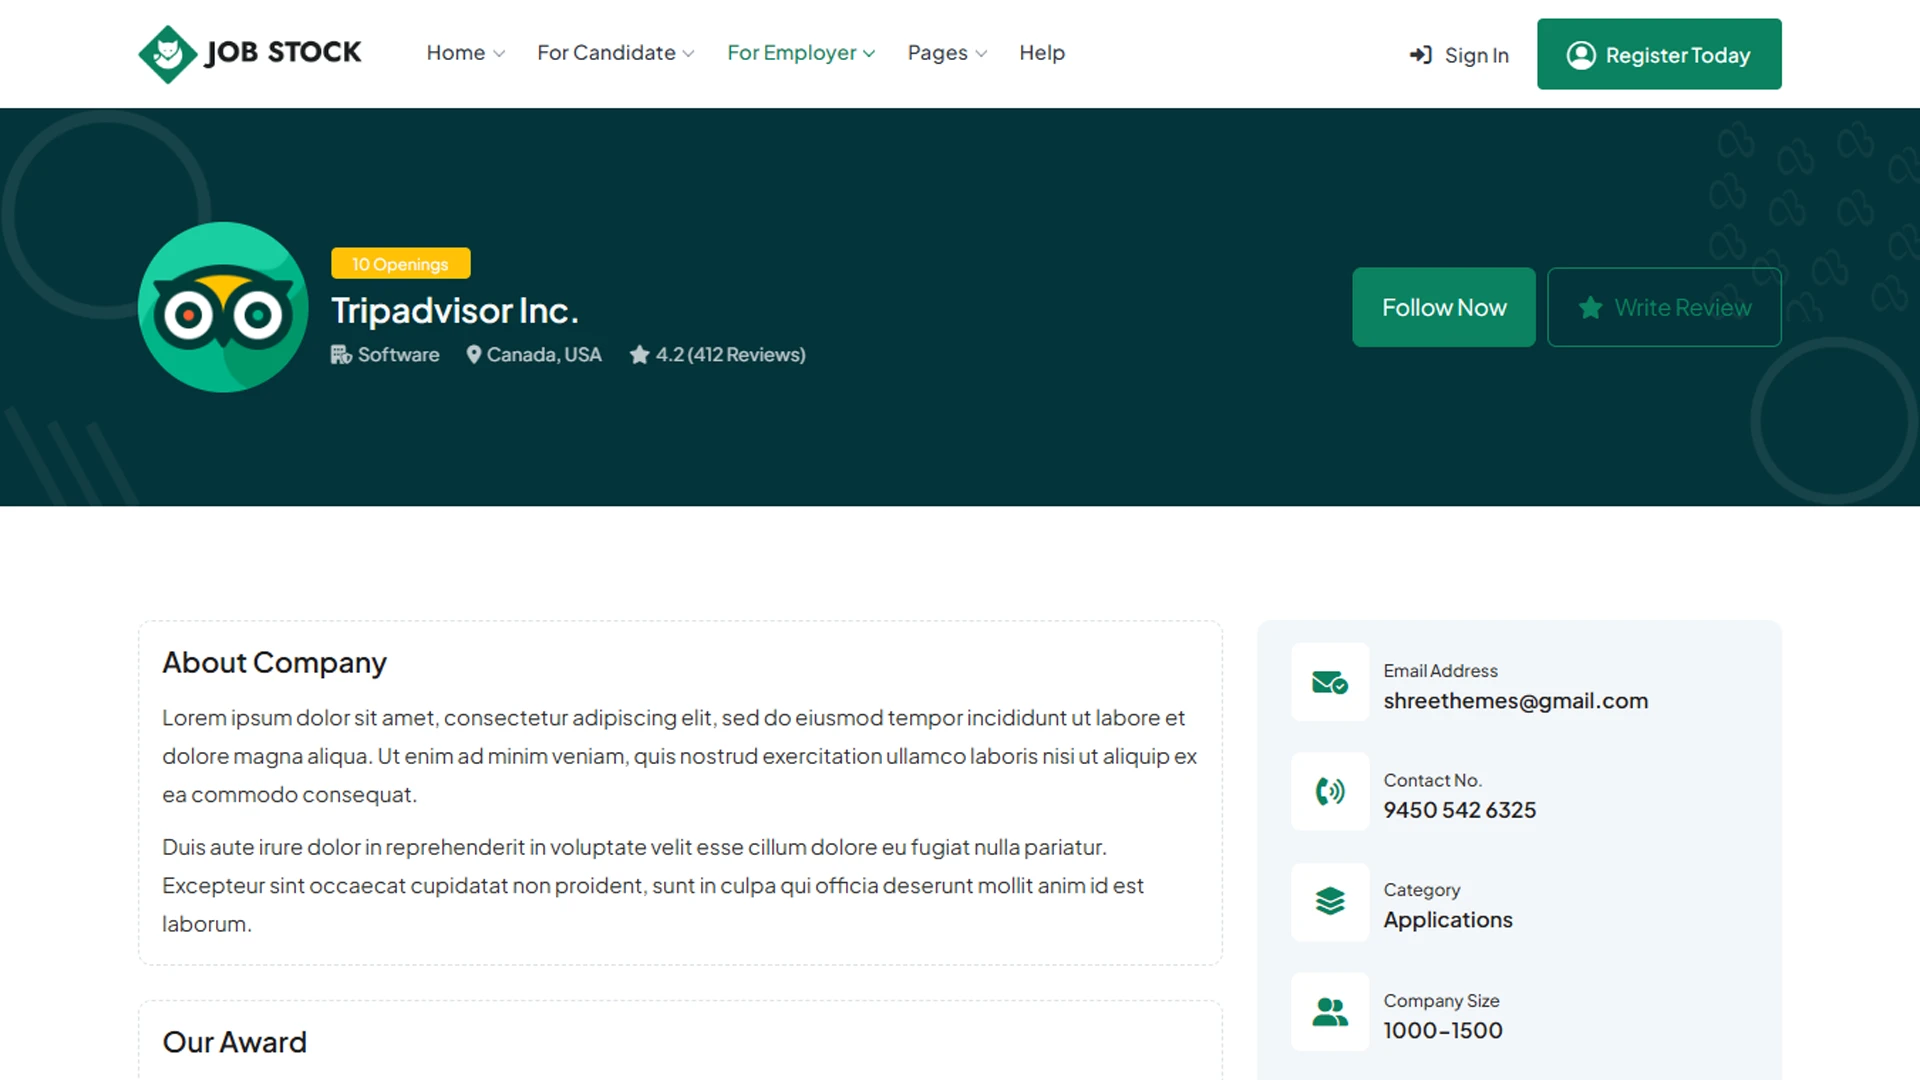
Task: Click the Email Address label
Action: 1441,671
